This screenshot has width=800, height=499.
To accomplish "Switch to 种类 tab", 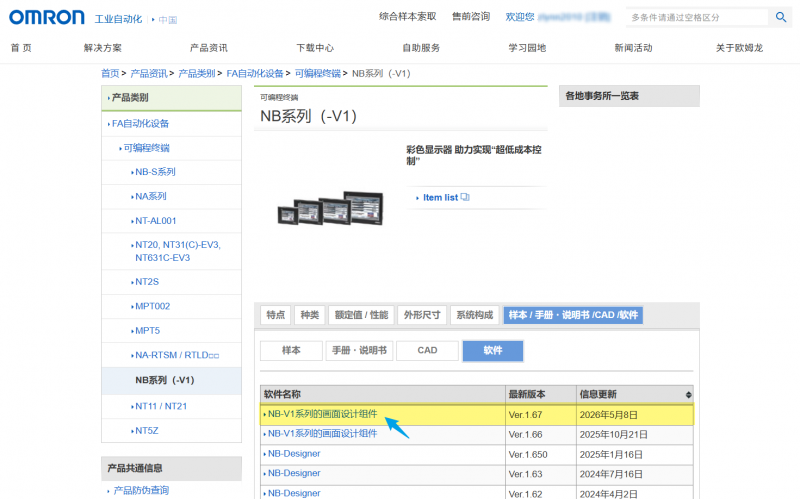I will (x=310, y=315).
